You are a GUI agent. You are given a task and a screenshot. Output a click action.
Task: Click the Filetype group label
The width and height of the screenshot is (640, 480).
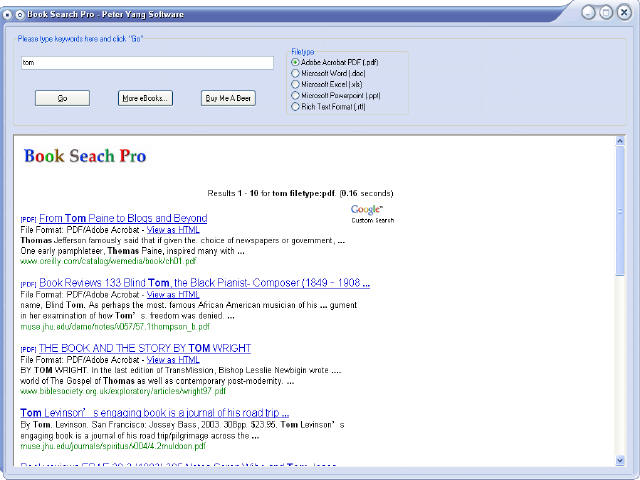pos(303,52)
